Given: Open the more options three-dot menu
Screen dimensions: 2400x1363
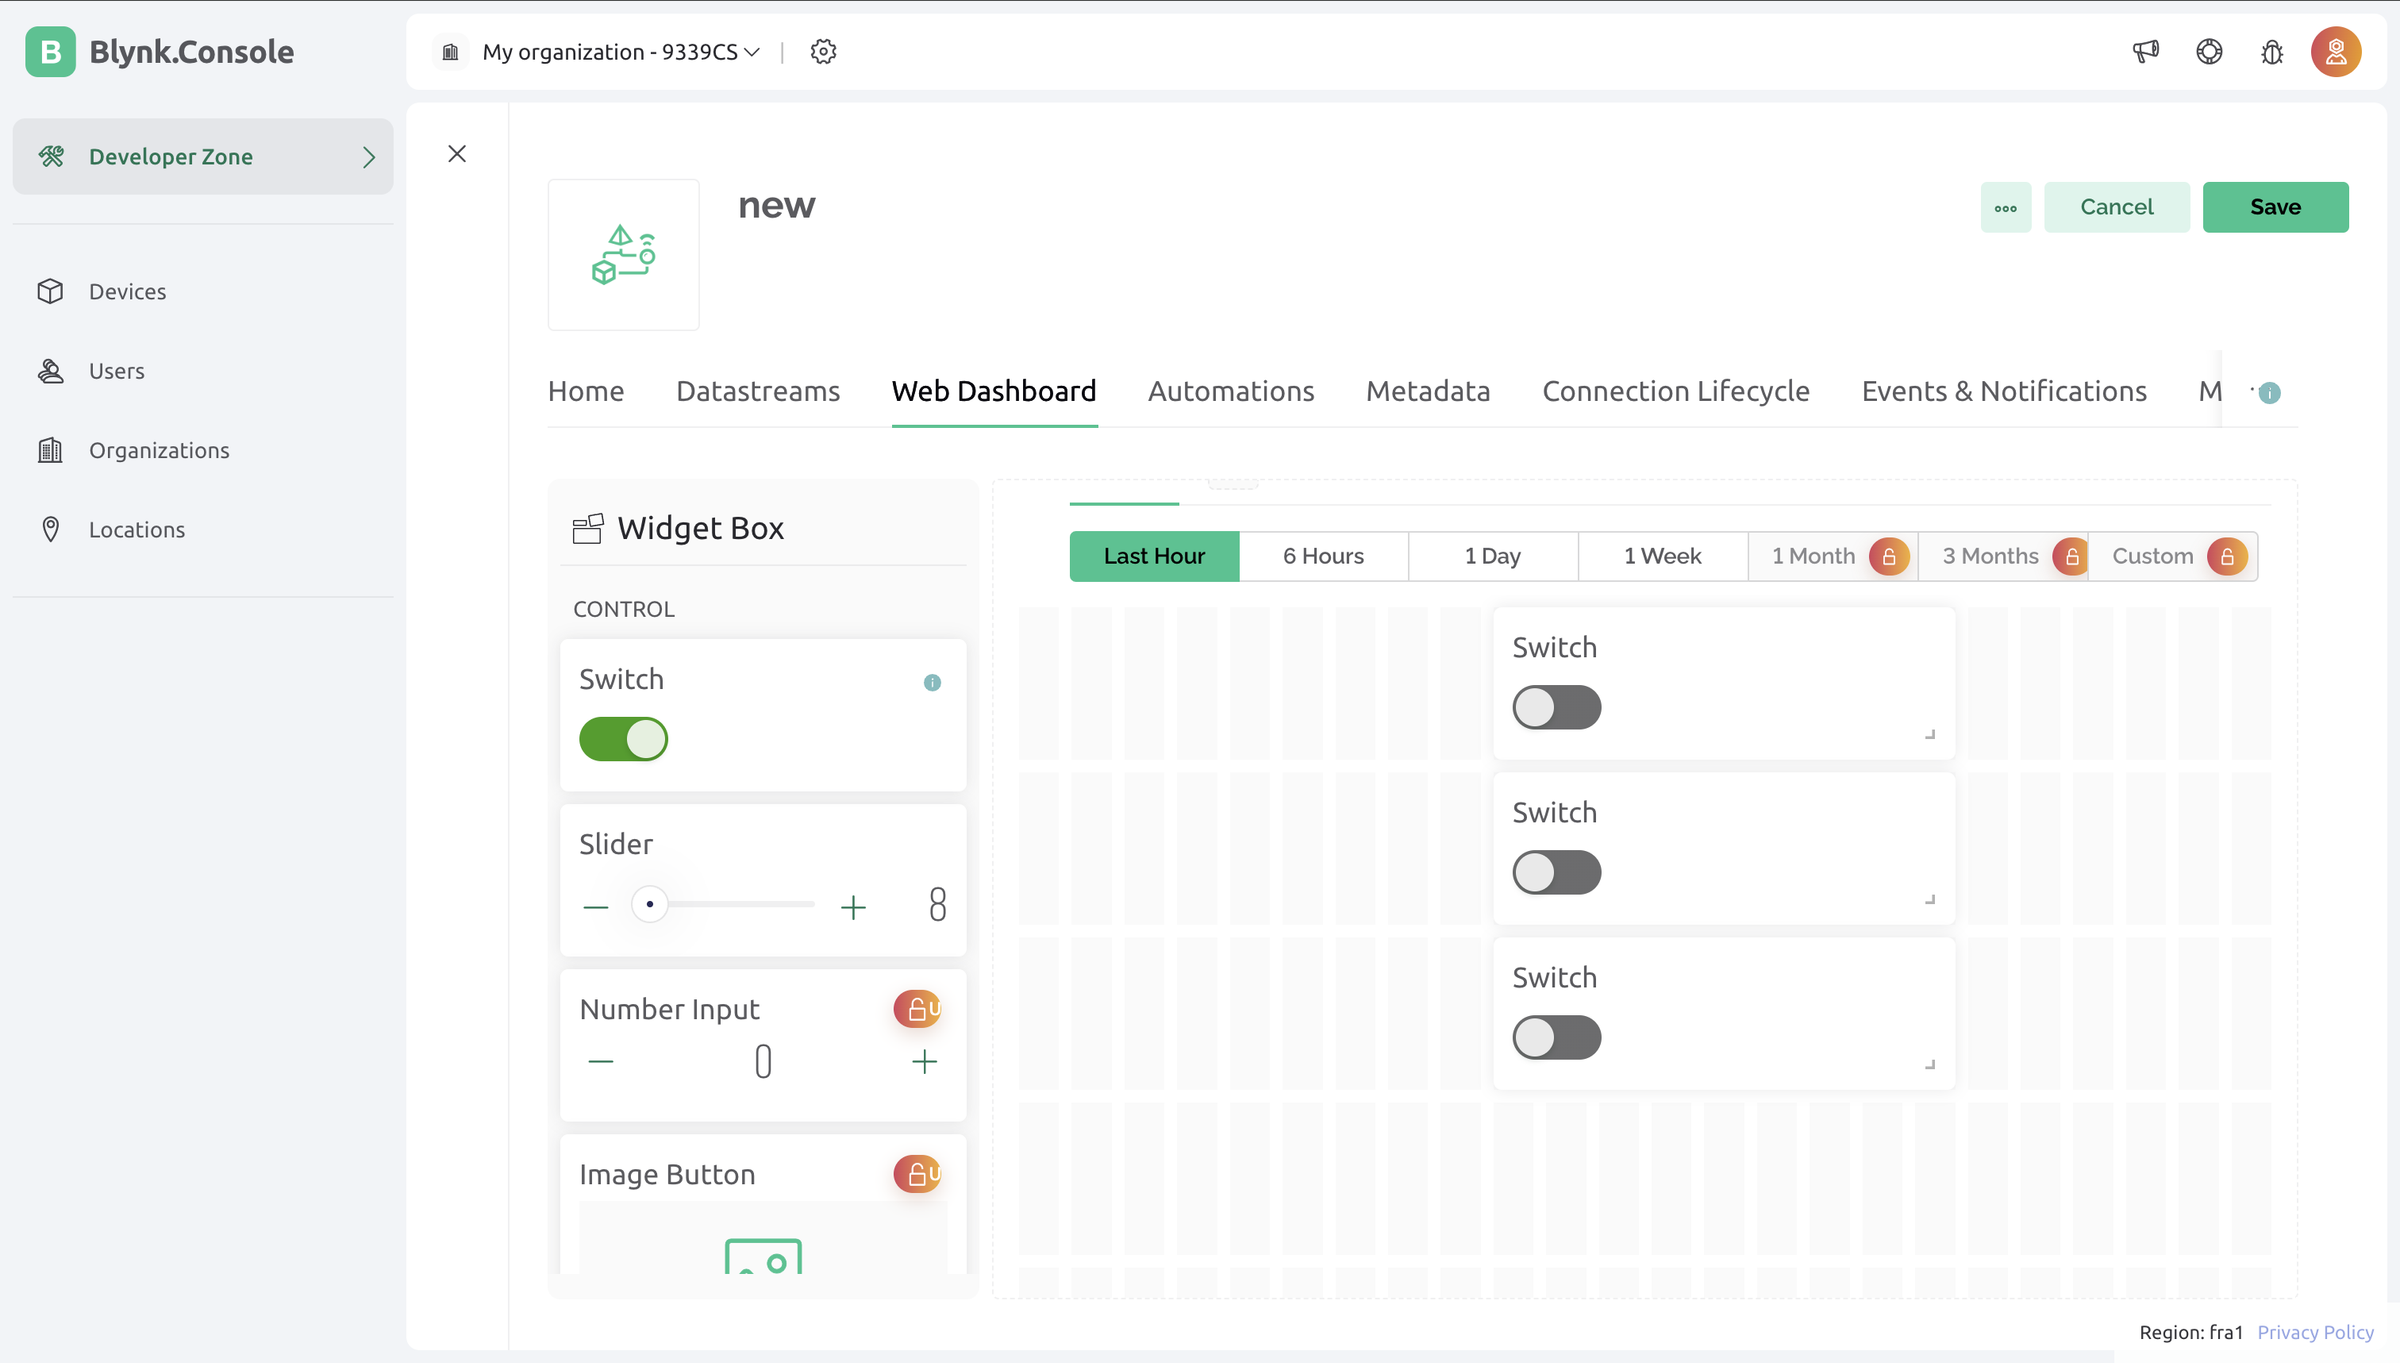Looking at the screenshot, I should coord(2006,207).
